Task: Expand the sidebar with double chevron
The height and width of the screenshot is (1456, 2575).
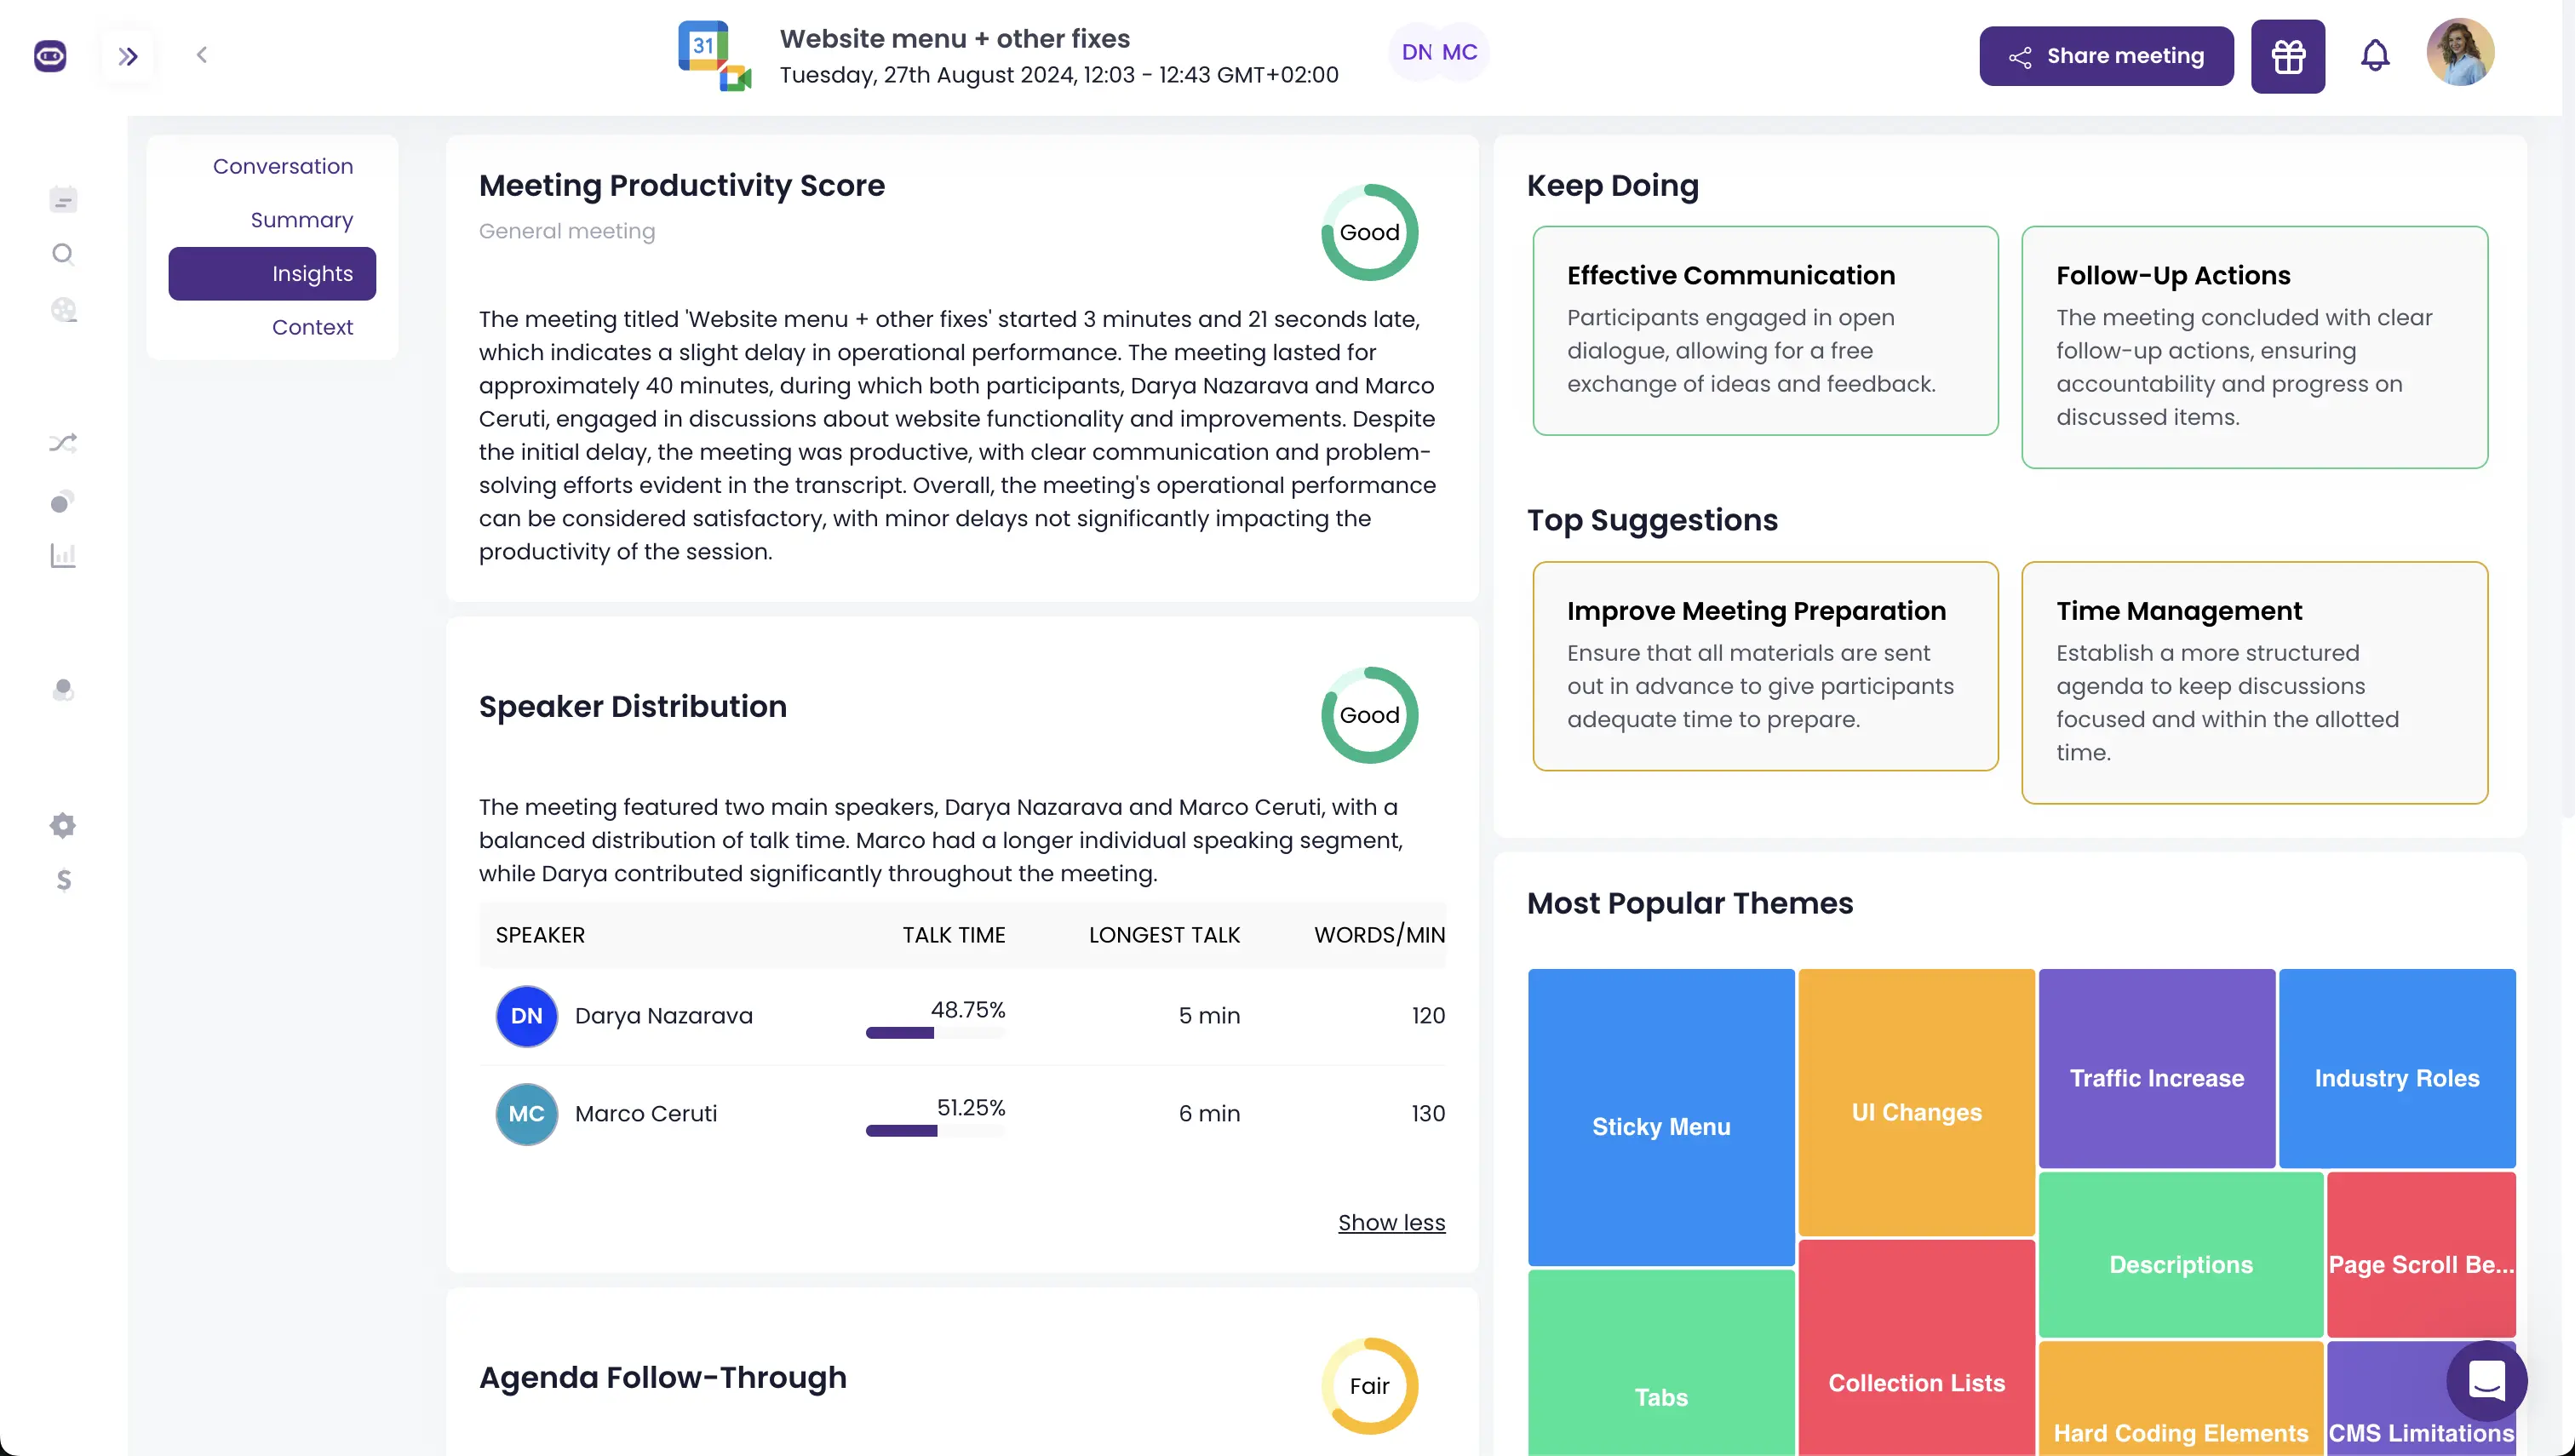Action: (x=128, y=56)
